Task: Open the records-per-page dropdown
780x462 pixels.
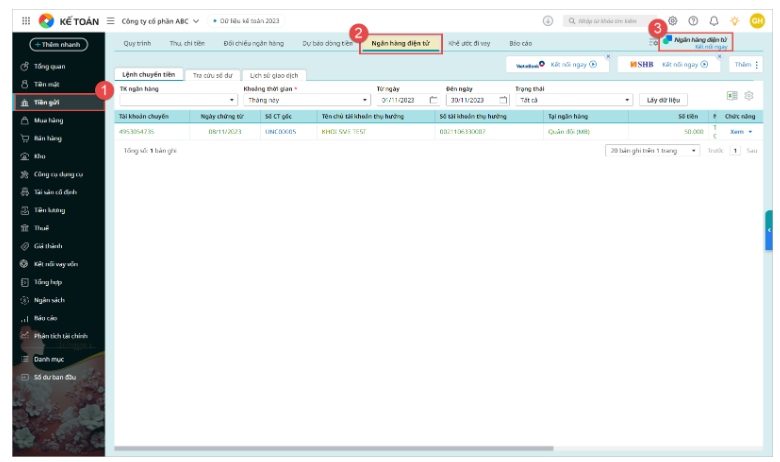Action: [x=689, y=150]
